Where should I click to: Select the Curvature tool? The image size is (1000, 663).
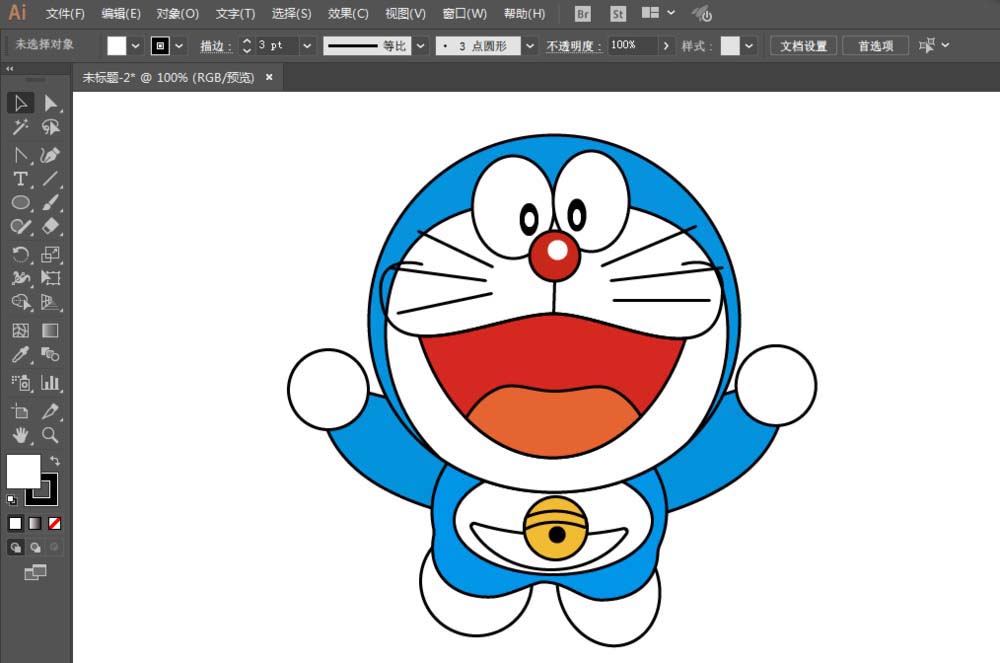tap(50, 155)
